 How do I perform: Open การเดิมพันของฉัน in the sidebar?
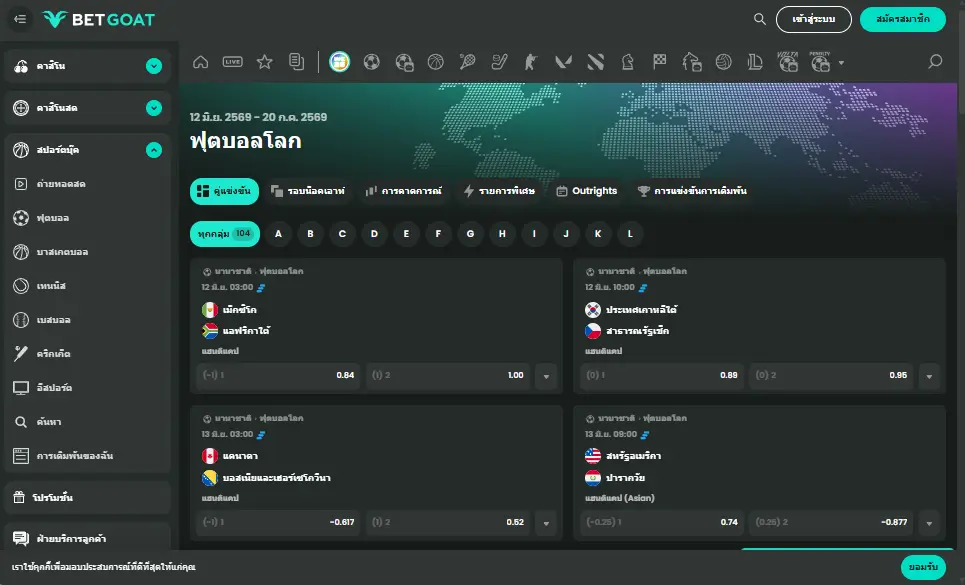tap(87, 456)
